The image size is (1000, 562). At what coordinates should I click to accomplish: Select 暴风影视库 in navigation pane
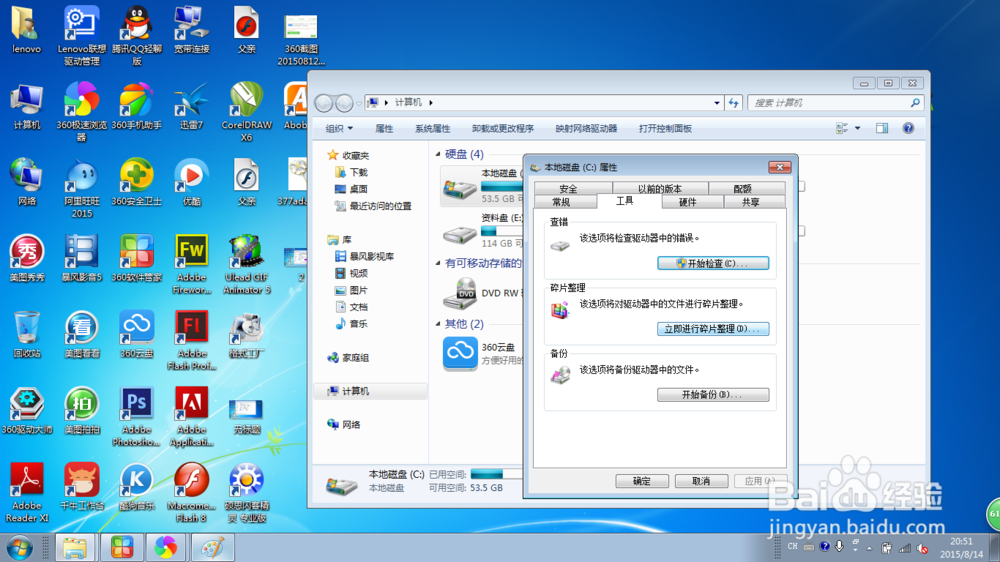(x=365, y=256)
